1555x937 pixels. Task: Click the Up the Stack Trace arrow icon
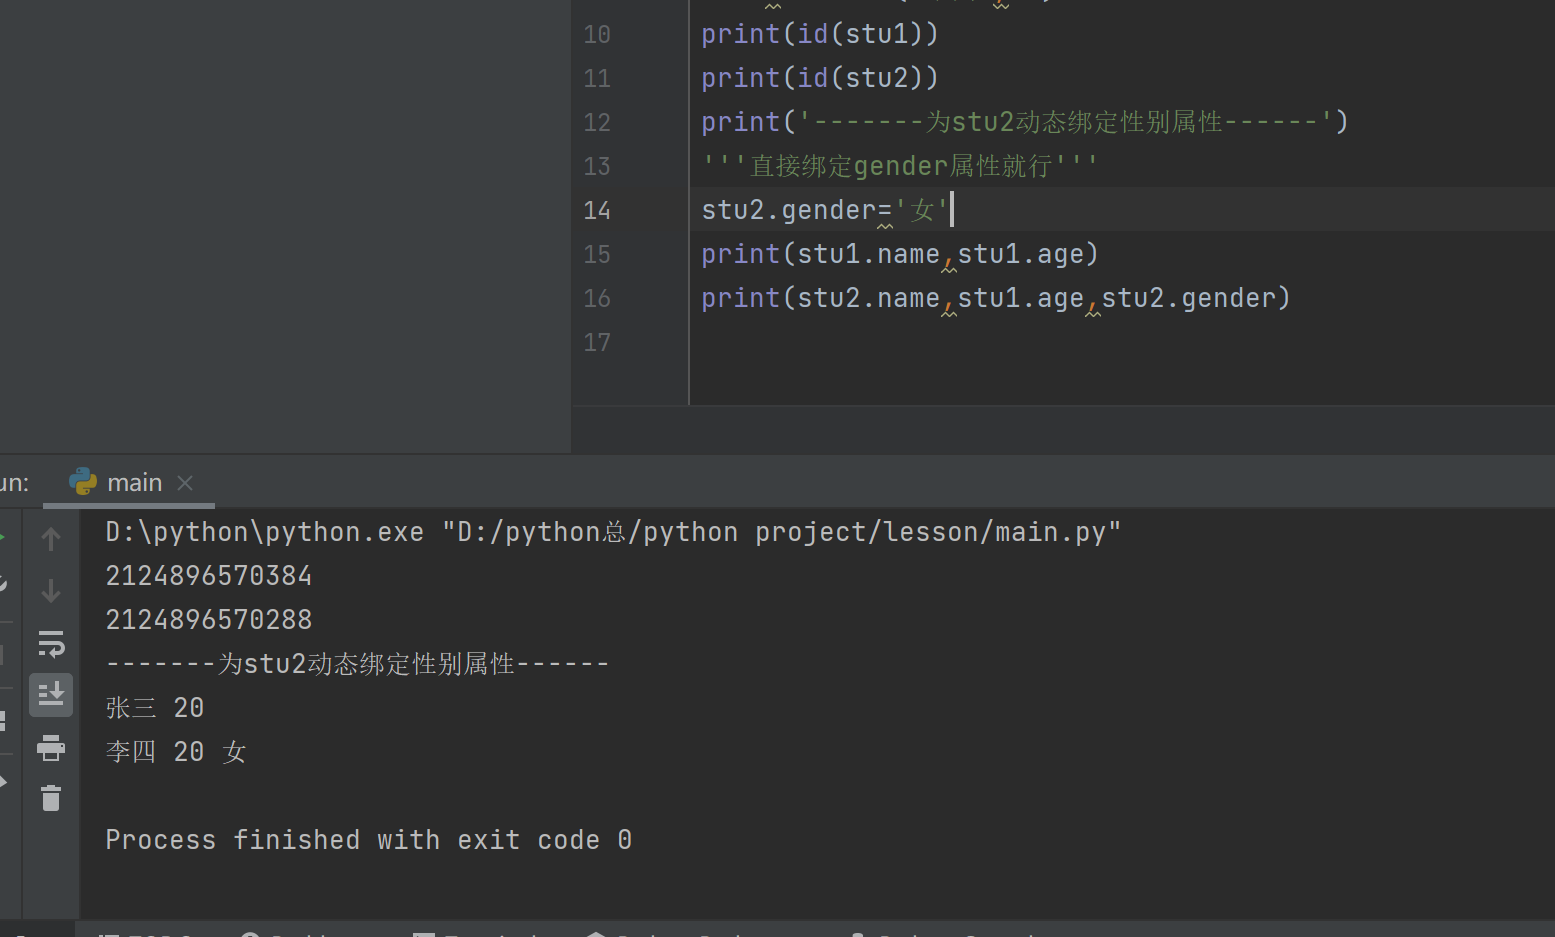point(51,539)
